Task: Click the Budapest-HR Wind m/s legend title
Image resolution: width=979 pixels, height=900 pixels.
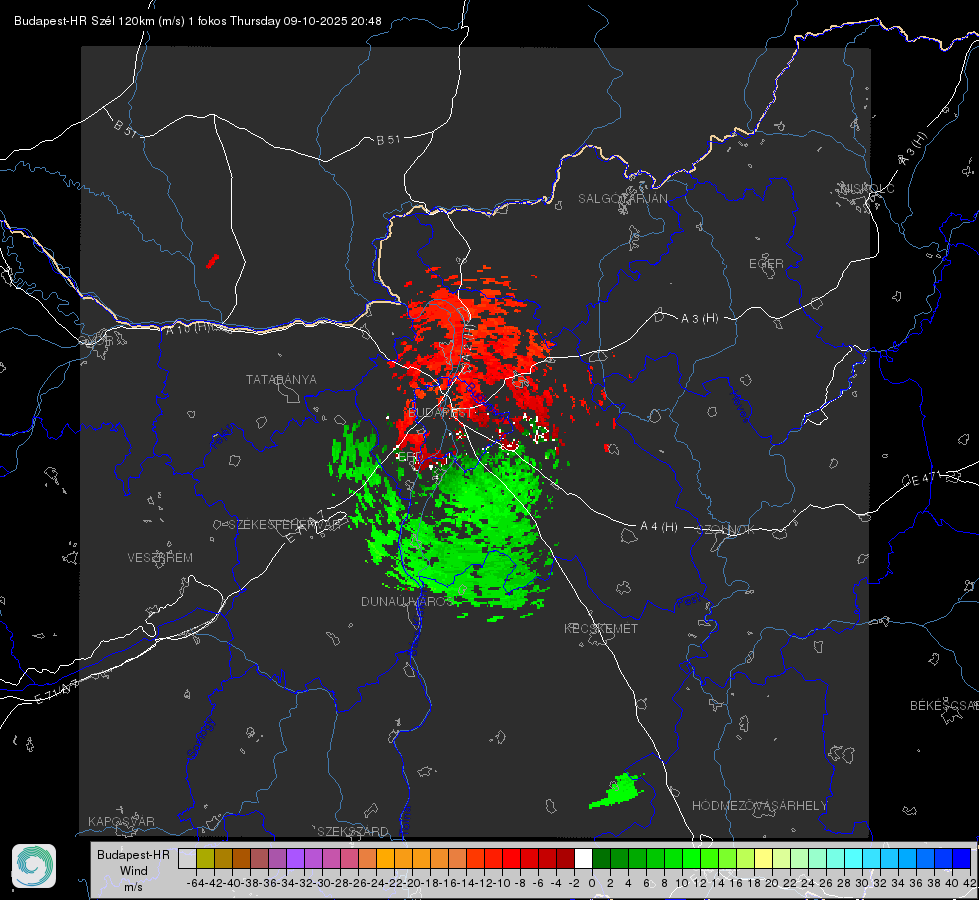Action: [134, 871]
